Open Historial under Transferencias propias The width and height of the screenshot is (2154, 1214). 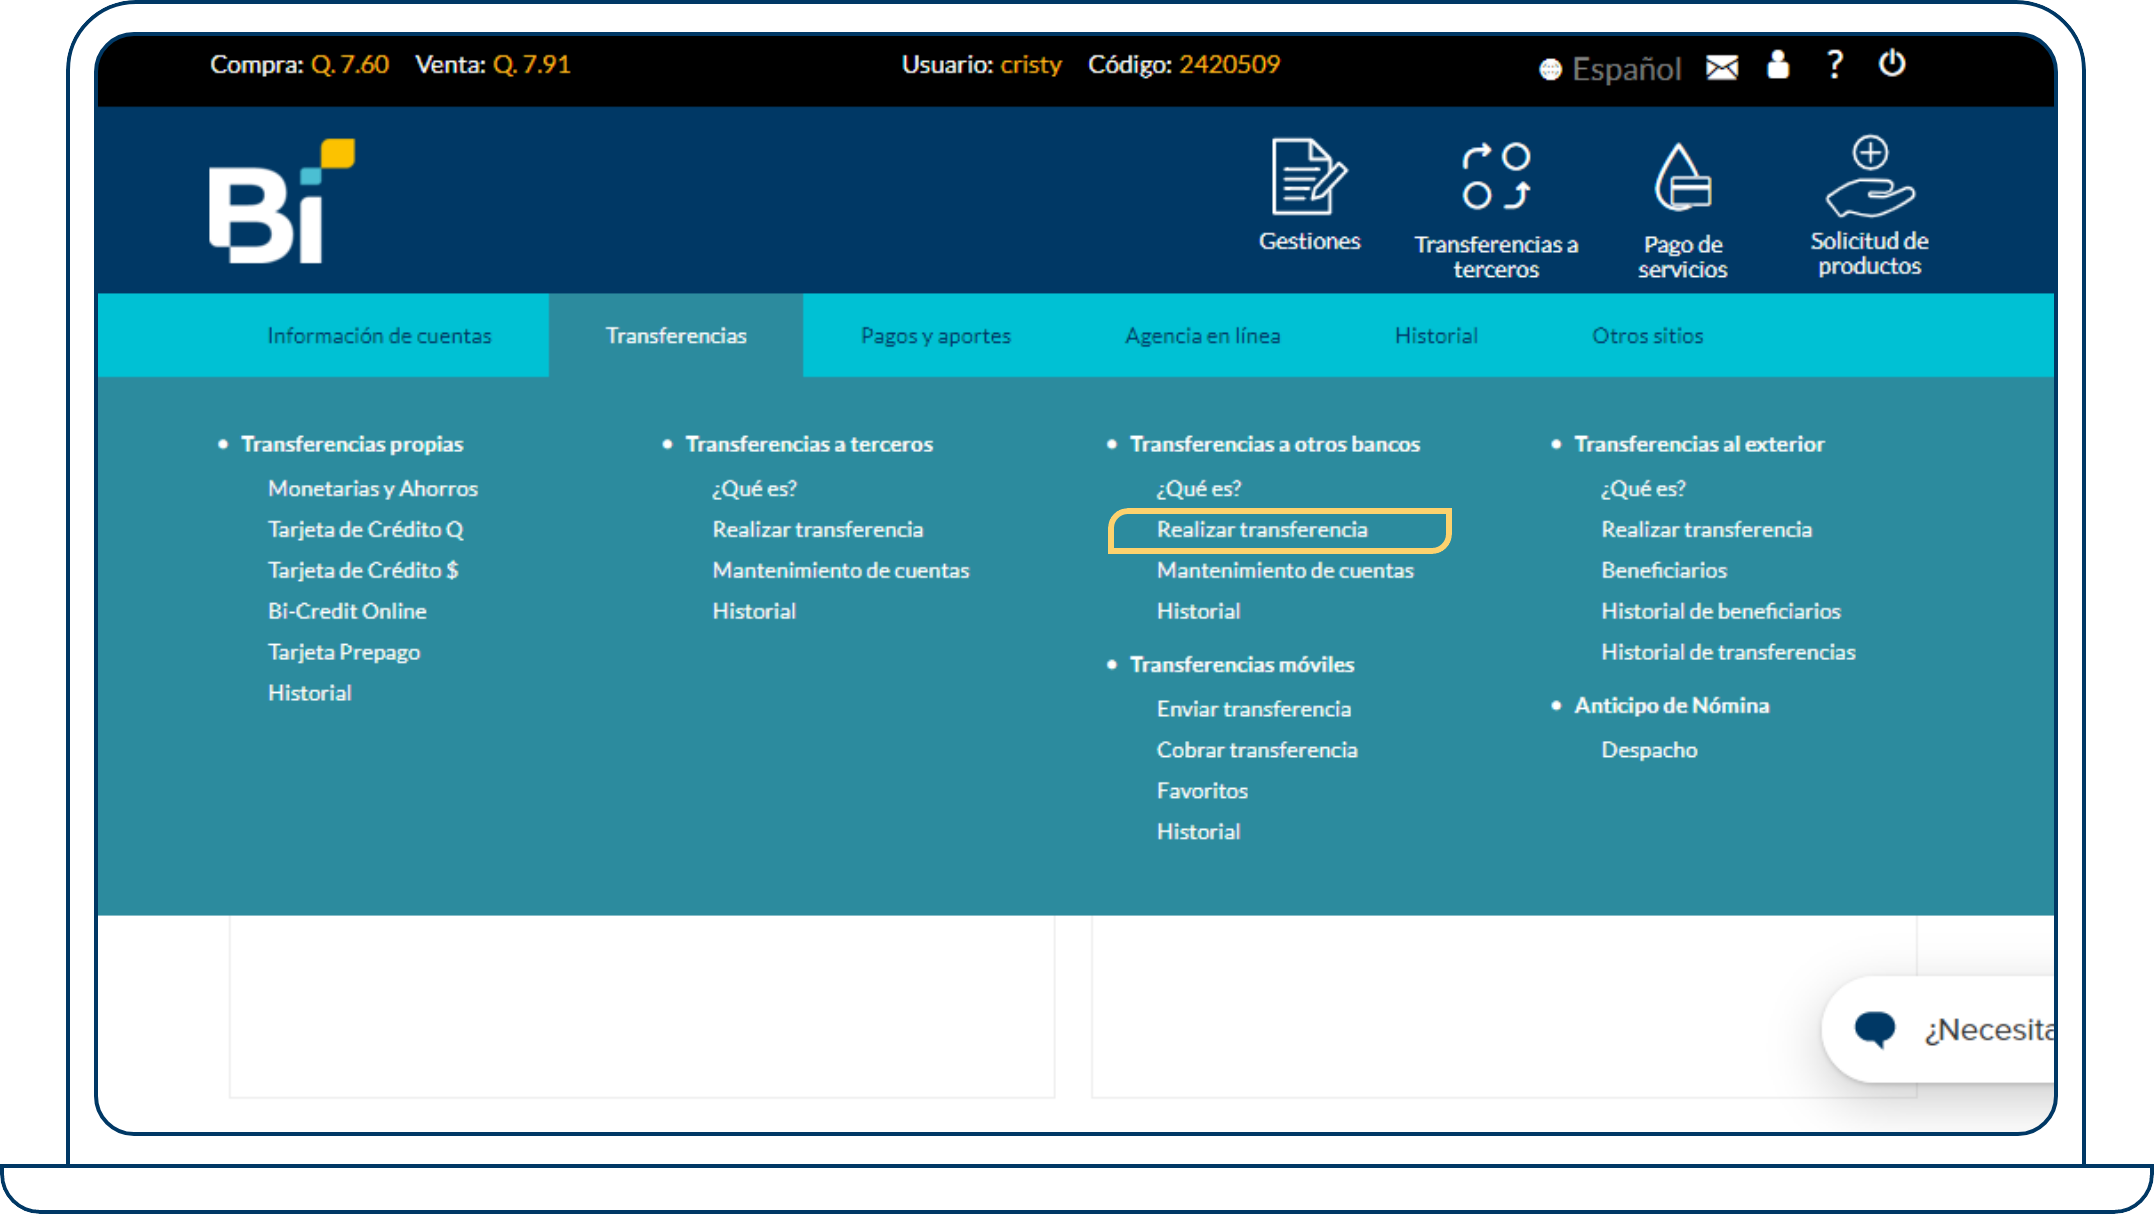[310, 693]
